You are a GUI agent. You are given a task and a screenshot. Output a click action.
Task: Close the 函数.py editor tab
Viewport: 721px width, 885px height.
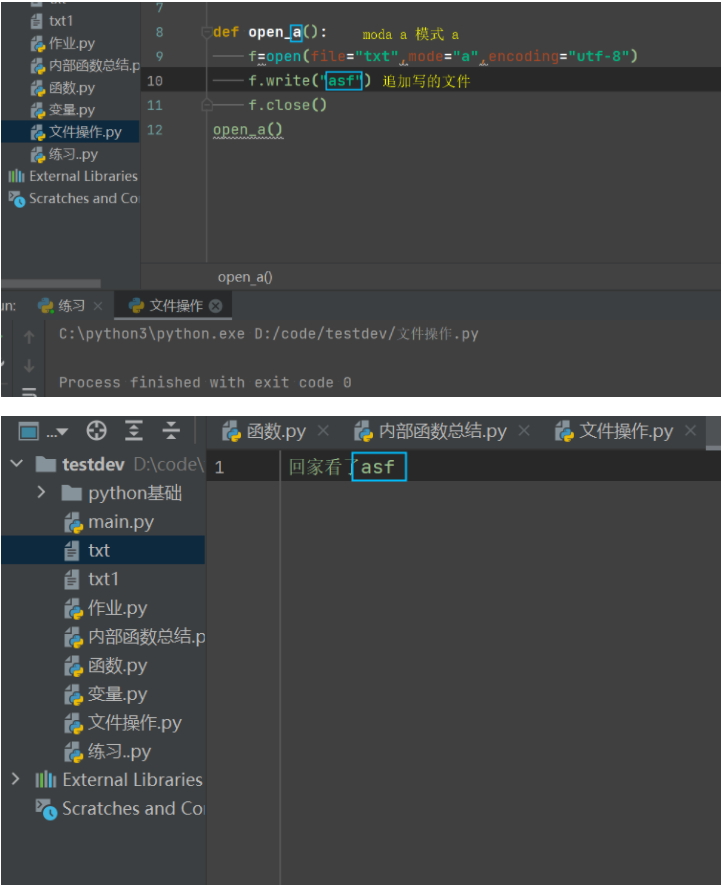point(323,432)
